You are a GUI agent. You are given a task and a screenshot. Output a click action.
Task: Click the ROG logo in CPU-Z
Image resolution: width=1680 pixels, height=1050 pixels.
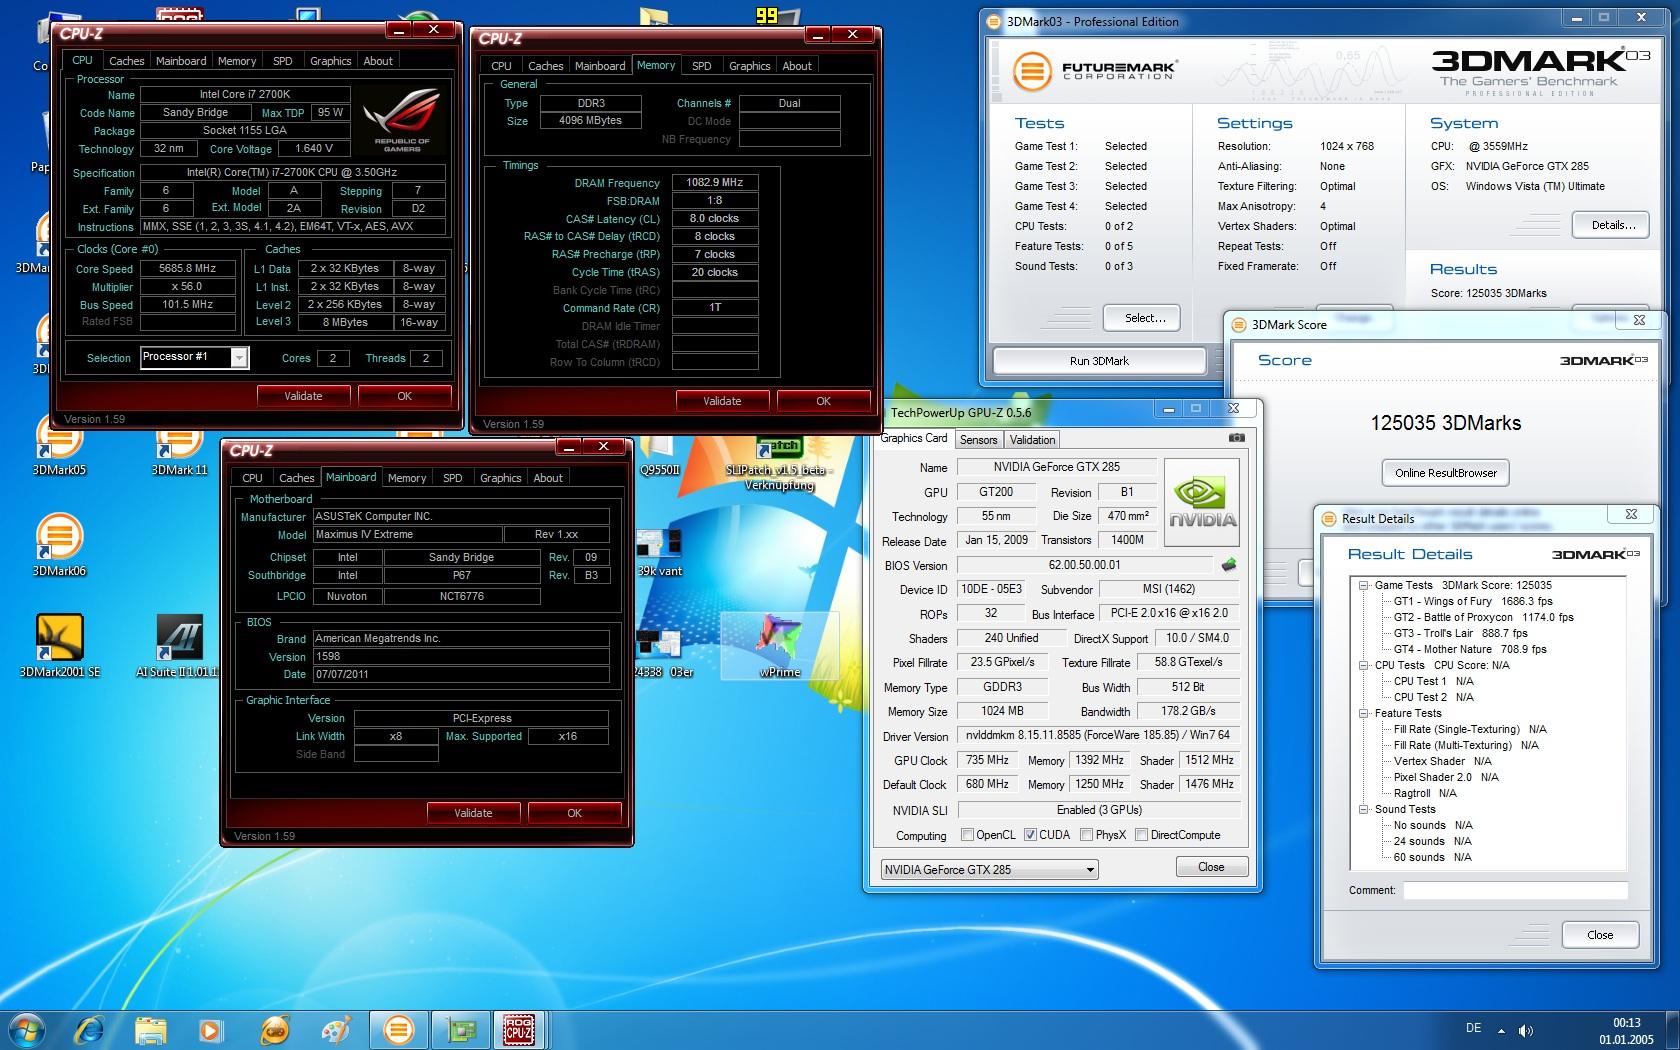(x=401, y=121)
